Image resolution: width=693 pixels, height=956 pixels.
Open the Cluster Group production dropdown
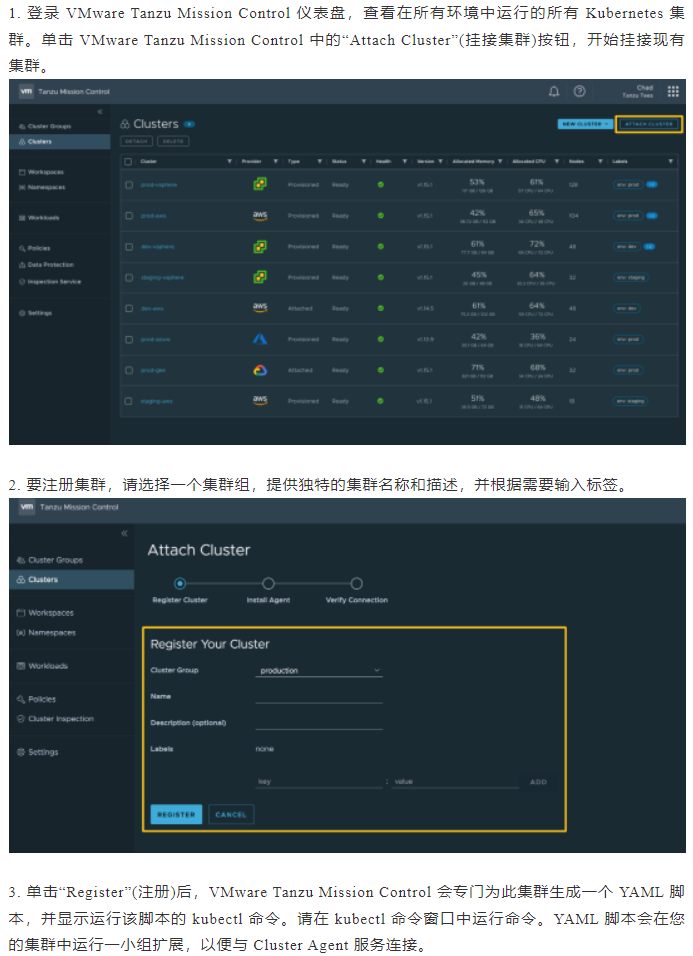coord(318,670)
